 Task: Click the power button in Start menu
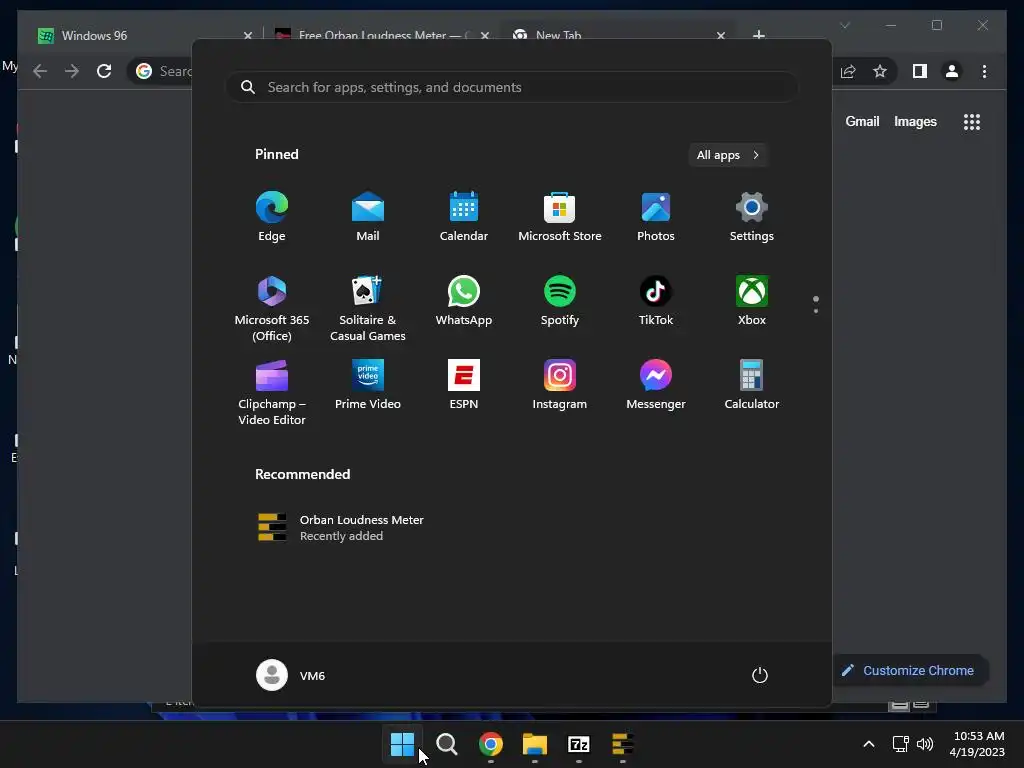pyautogui.click(x=760, y=675)
